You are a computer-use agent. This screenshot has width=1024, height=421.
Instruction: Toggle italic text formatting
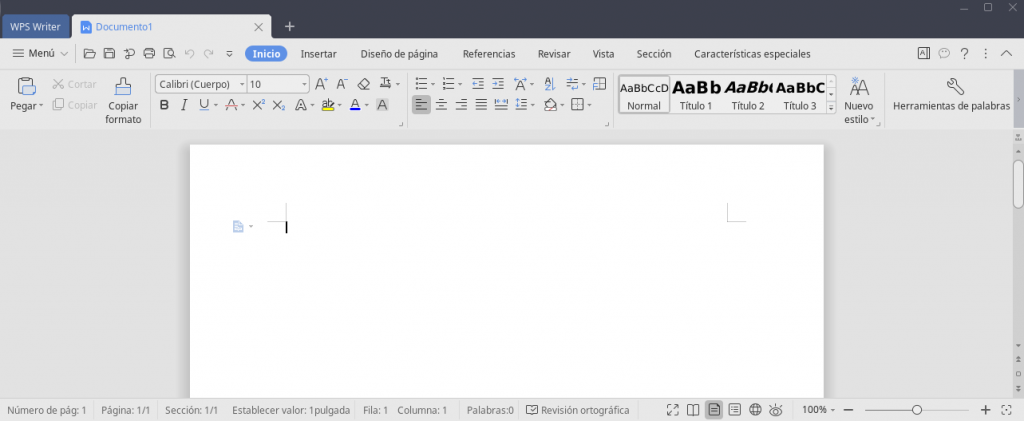click(184, 105)
